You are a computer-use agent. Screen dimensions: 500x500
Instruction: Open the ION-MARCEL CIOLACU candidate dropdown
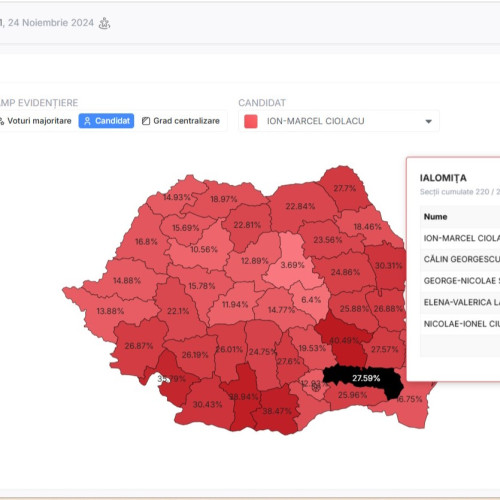[339, 121]
